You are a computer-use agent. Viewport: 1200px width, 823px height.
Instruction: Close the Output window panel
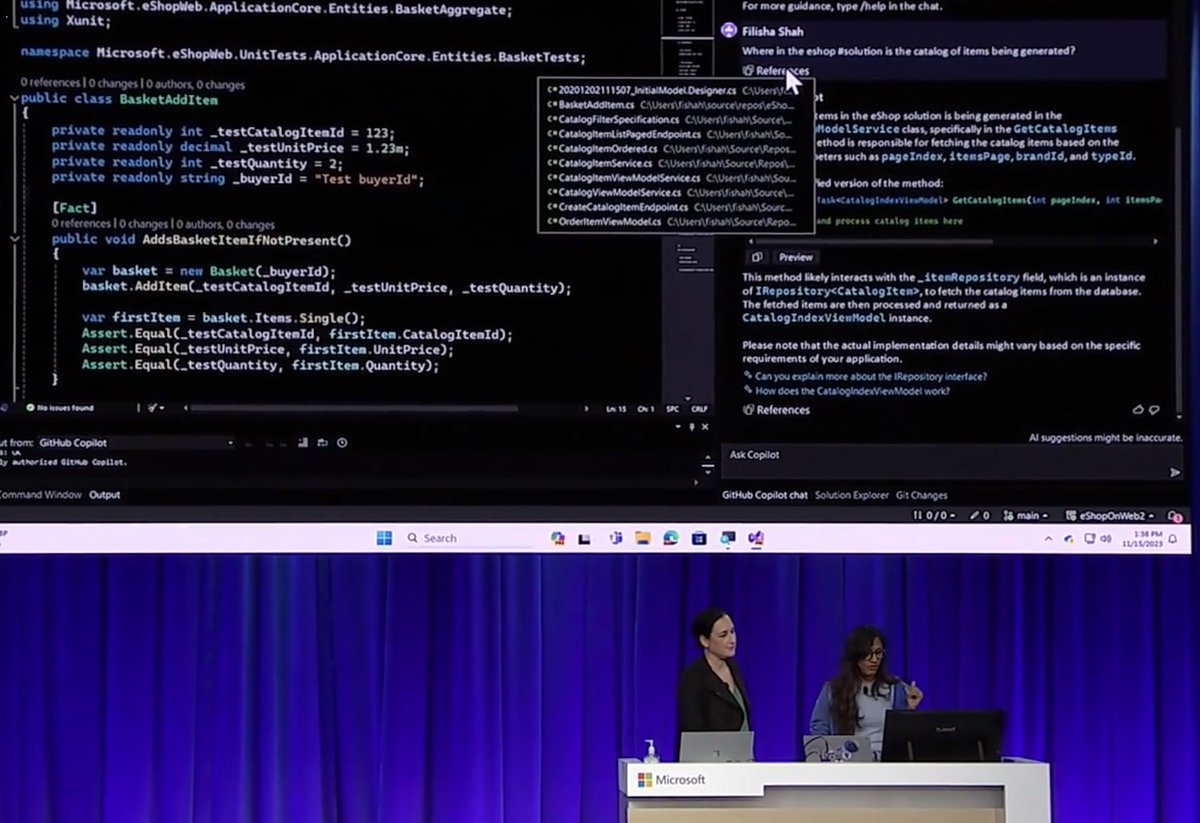[704, 427]
